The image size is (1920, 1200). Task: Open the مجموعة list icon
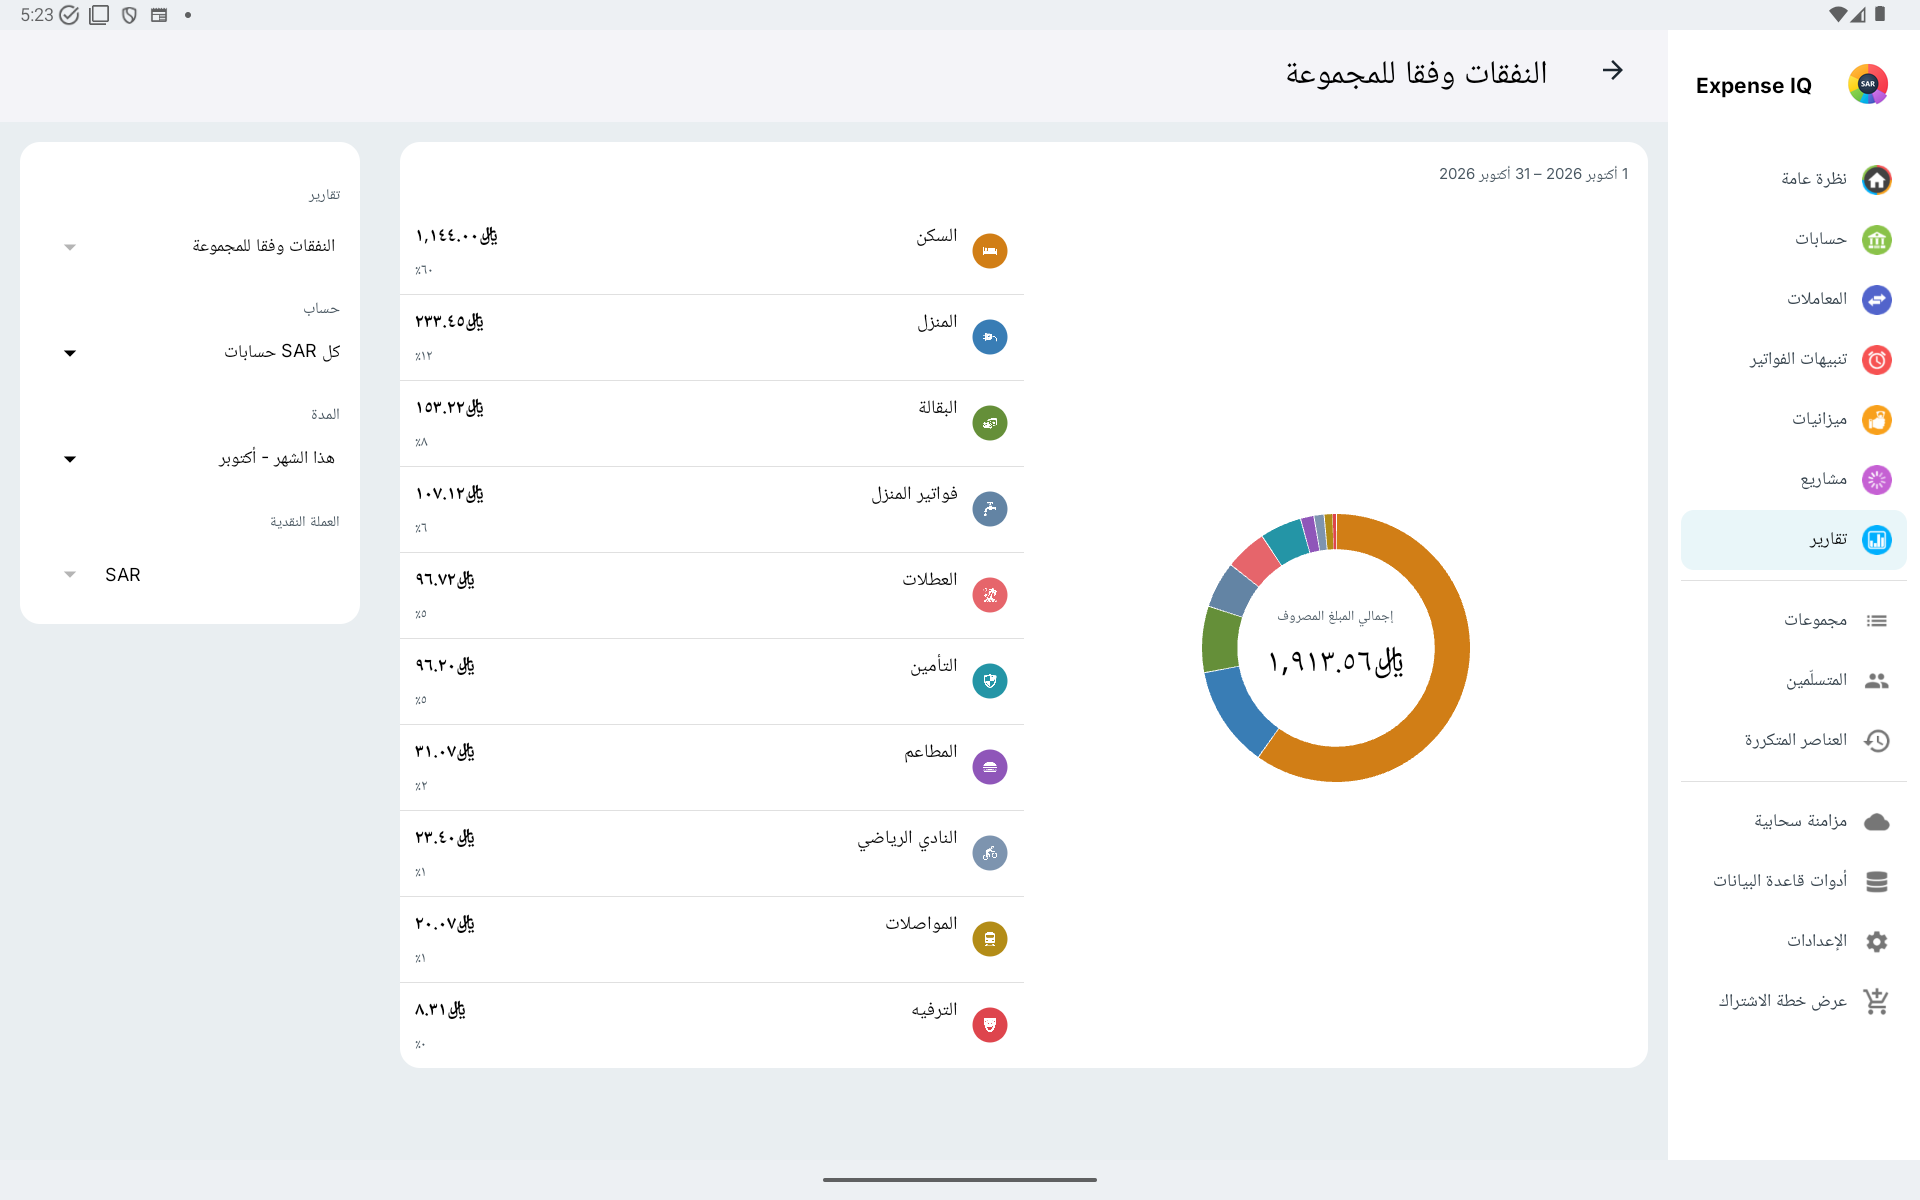[x=1876, y=621]
